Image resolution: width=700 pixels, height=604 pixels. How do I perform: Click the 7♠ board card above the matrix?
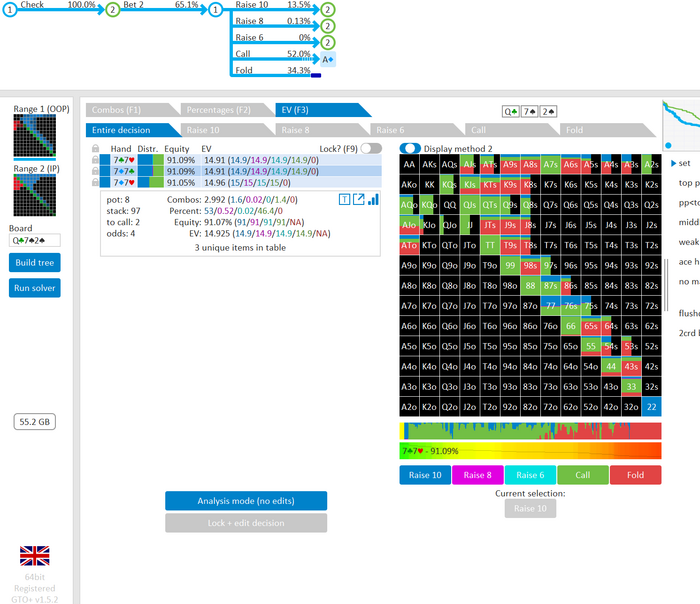(529, 112)
